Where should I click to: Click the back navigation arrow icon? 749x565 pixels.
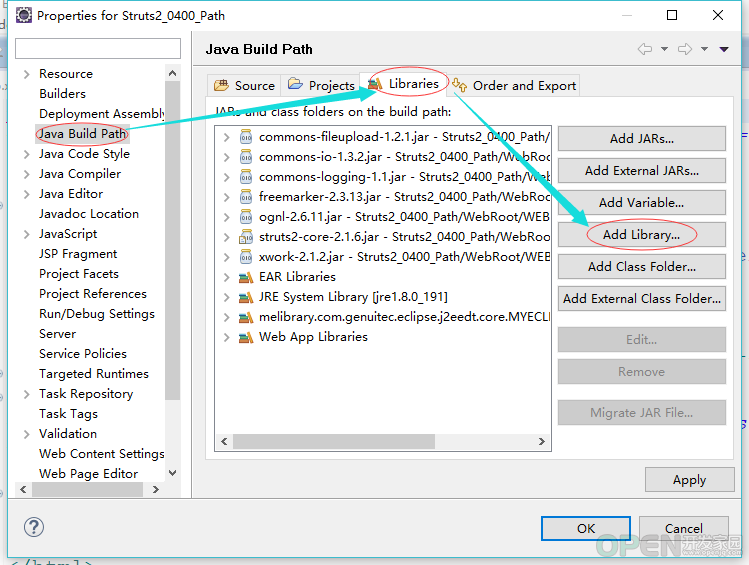pyautogui.click(x=645, y=49)
